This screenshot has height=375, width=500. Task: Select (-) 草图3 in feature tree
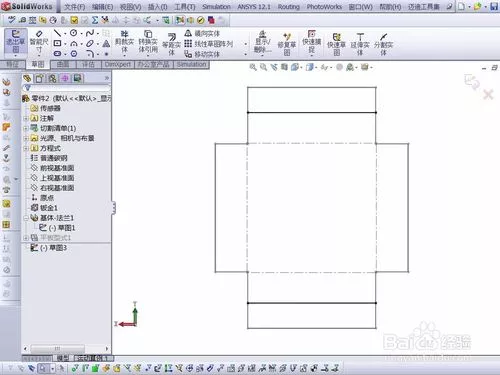(49, 248)
